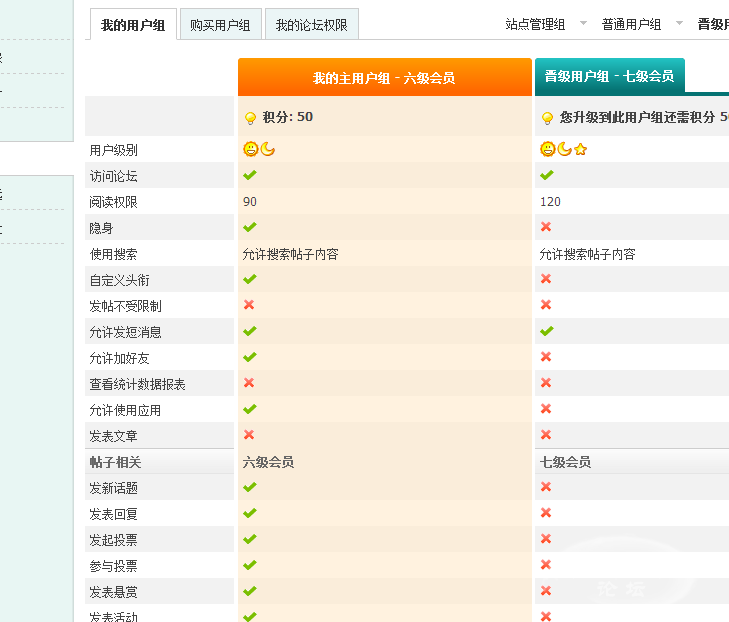Click the 积分: 50 text
729x622 pixels.
(288, 117)
